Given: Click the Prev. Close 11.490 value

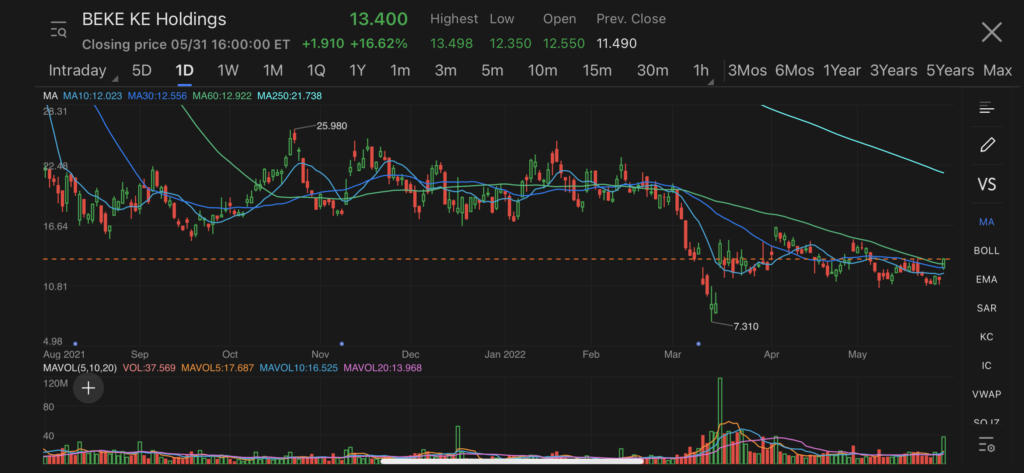Looking at the screenshot, I should (616, 44).
